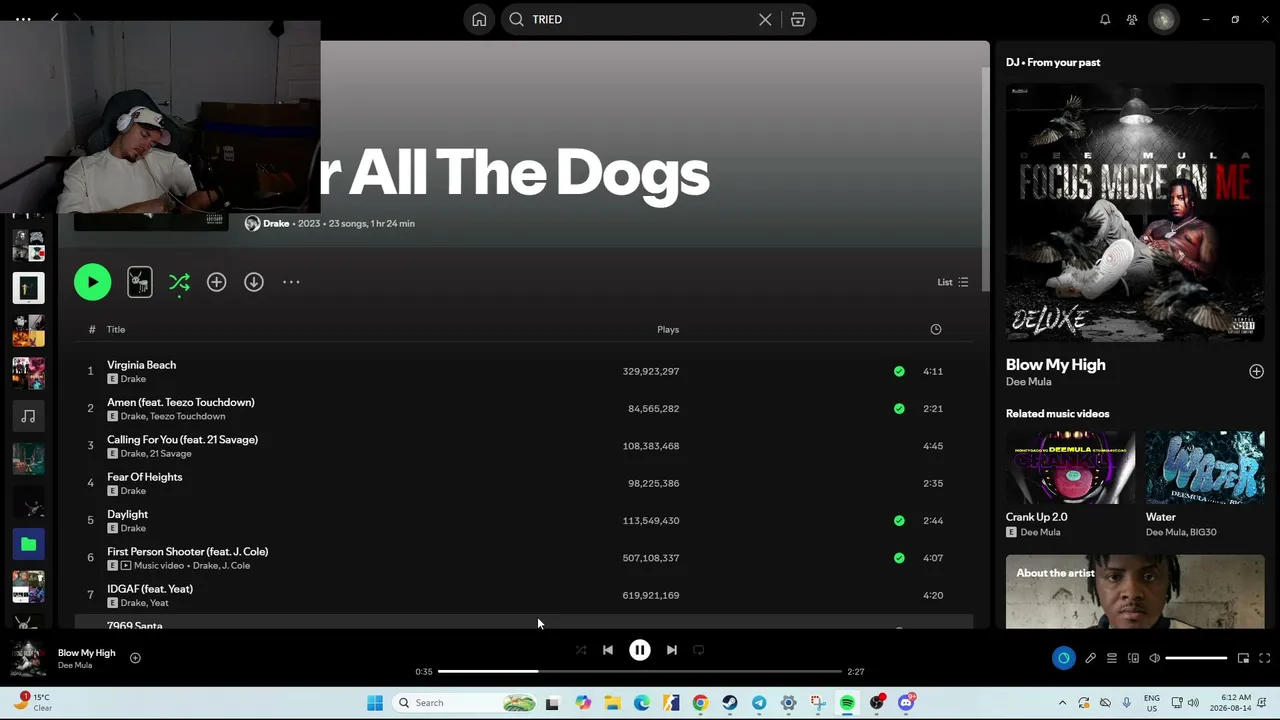Open Friend Activity icon
This screenshot has width=1280, height=720.
click(x=1132, y=19)
